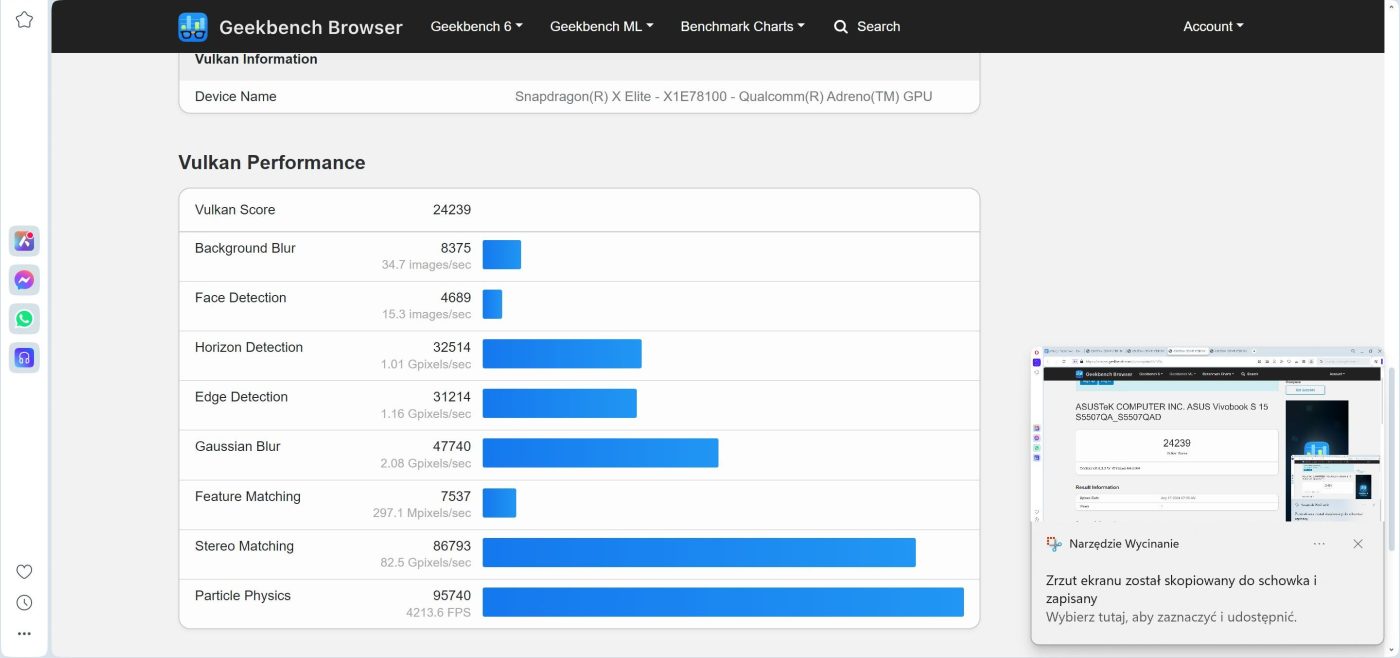Screen dimensions: 1400x658
Task: Click the Vulkan Performance heading
Action: pyautogui.click(x=272, y=163)
